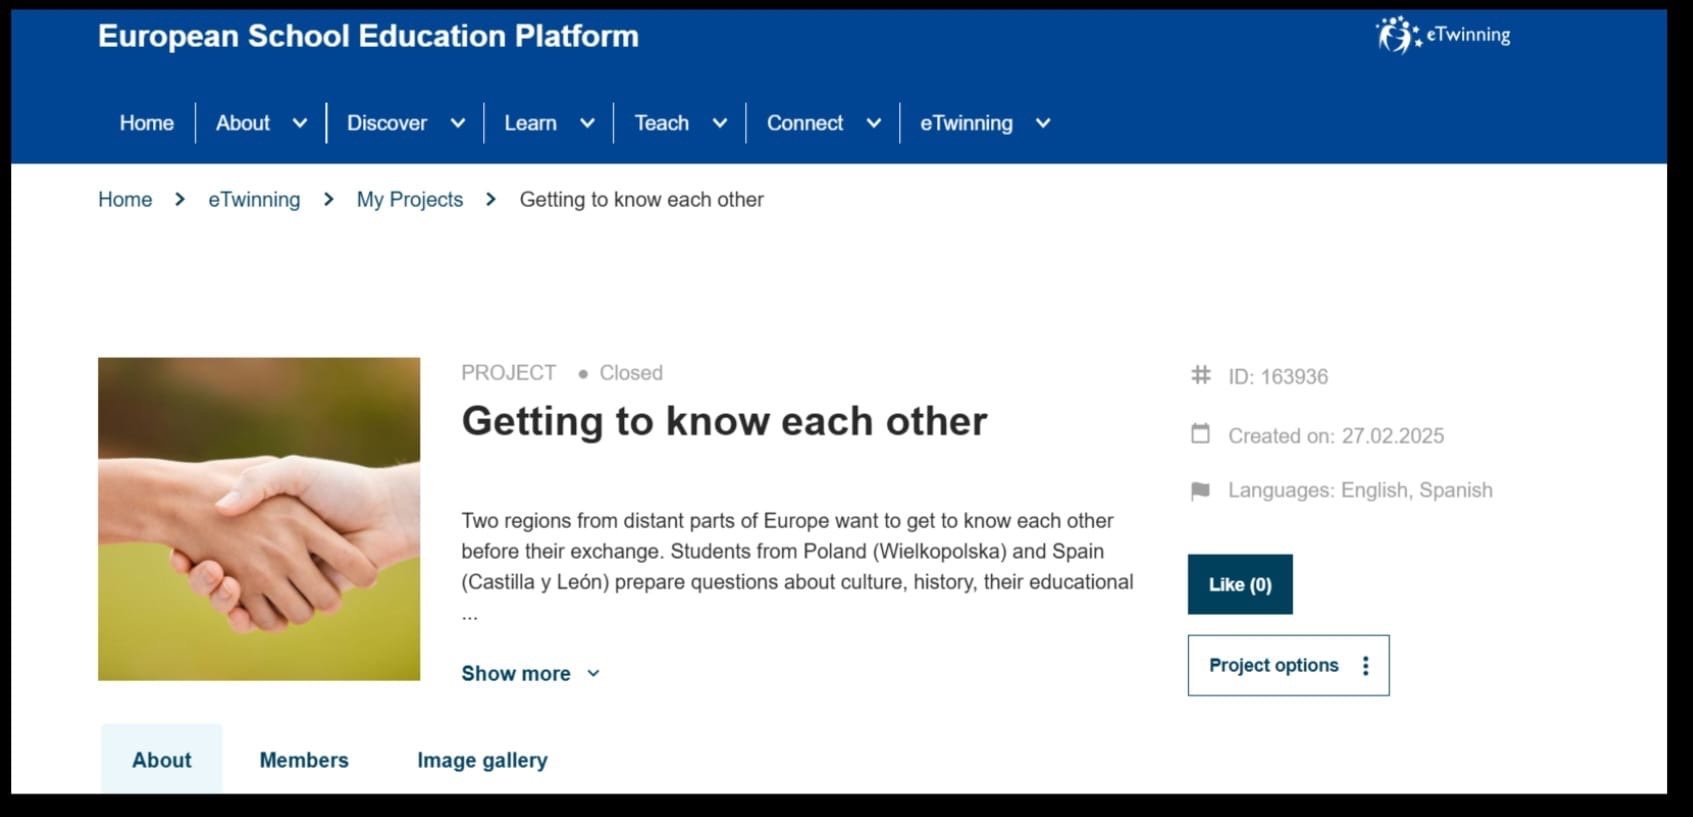The width and height of the screenshot is (1693, 817).
Task: Click the Like (0) button
Action: pos(1240,584)
